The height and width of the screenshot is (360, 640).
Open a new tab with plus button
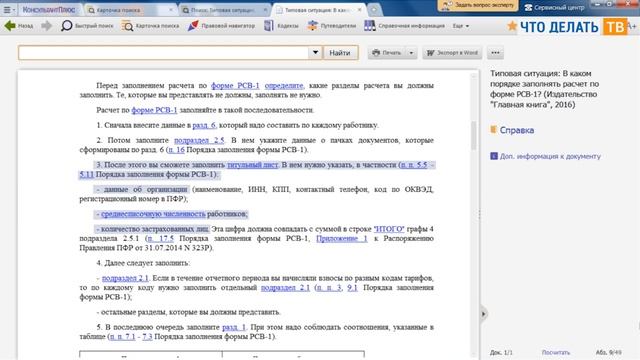click(x=373, y=9)
